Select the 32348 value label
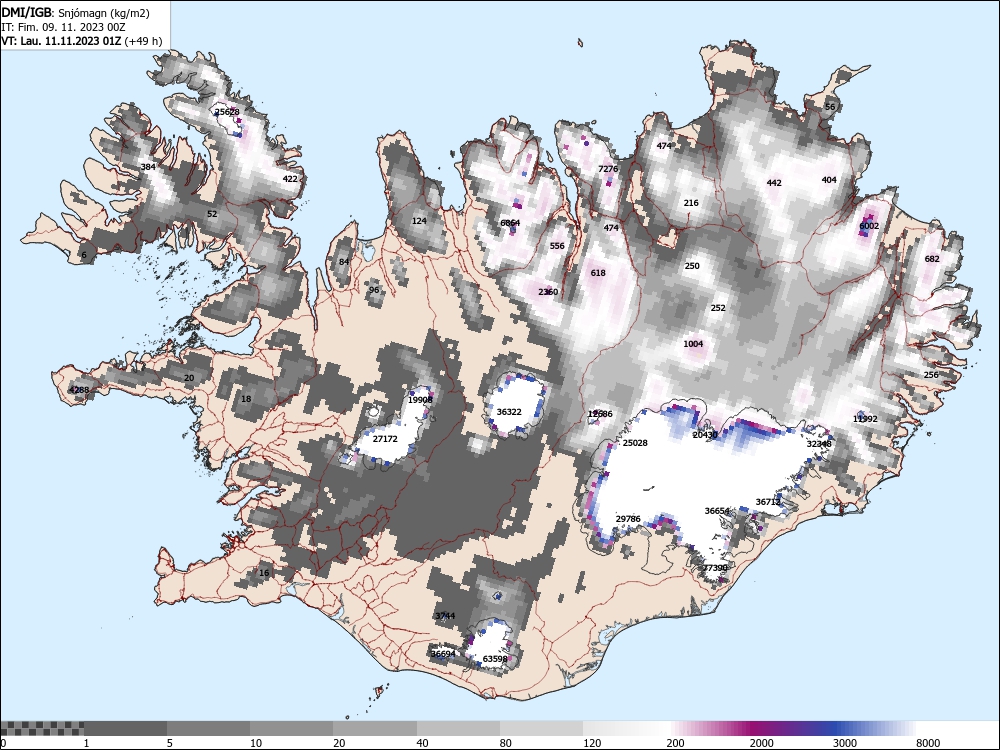Image resolution: width=1000 pixels, height=750 pixels. click(x=820, y=443)
